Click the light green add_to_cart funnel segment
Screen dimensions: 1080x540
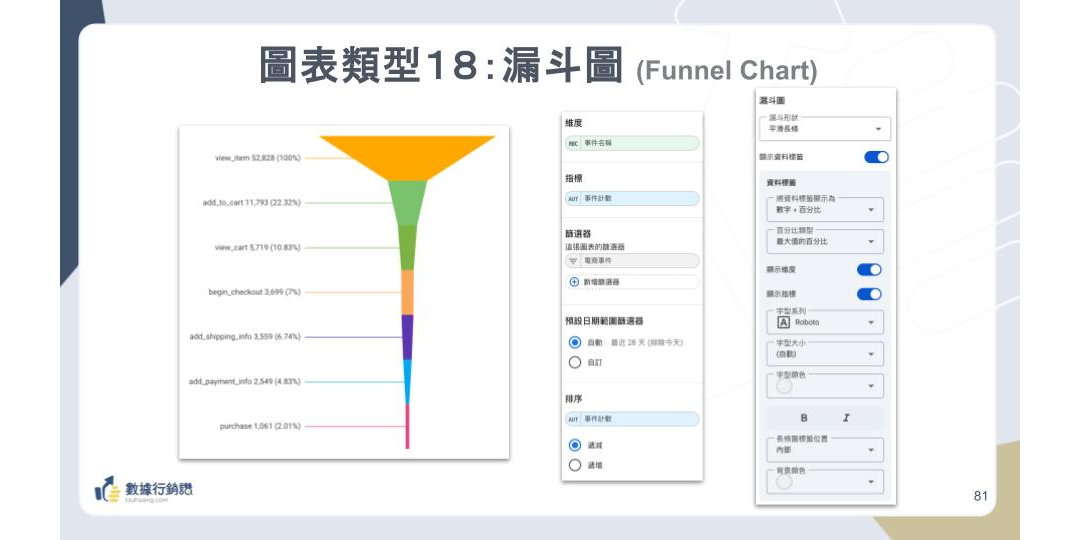point(407,202)
